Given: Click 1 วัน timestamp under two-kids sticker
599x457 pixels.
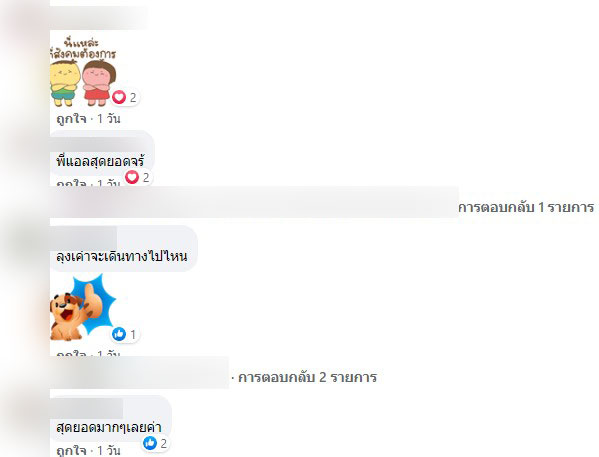Looking at the screenshot, I should pos(108,119).
